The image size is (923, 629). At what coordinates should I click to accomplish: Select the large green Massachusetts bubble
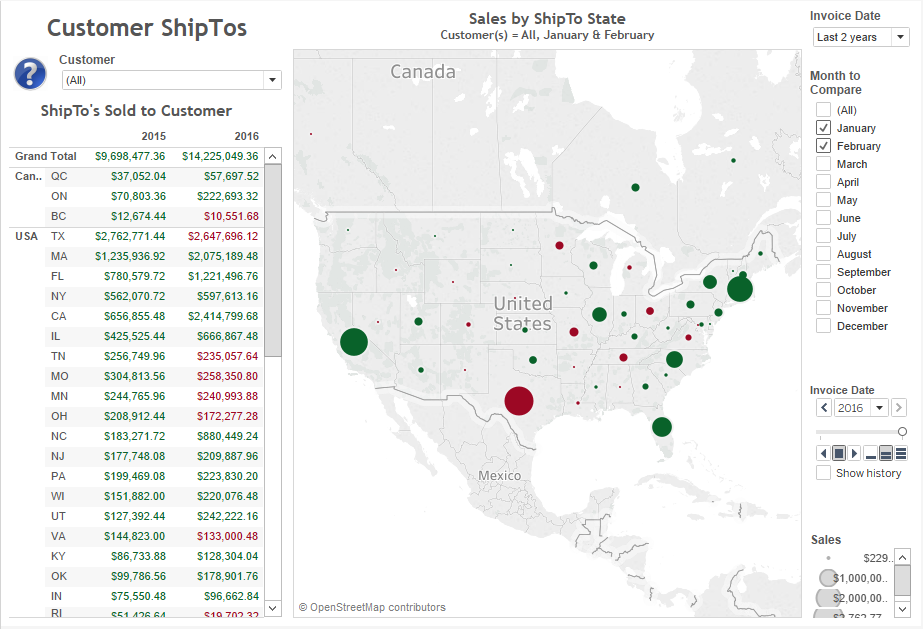(740, 289)
